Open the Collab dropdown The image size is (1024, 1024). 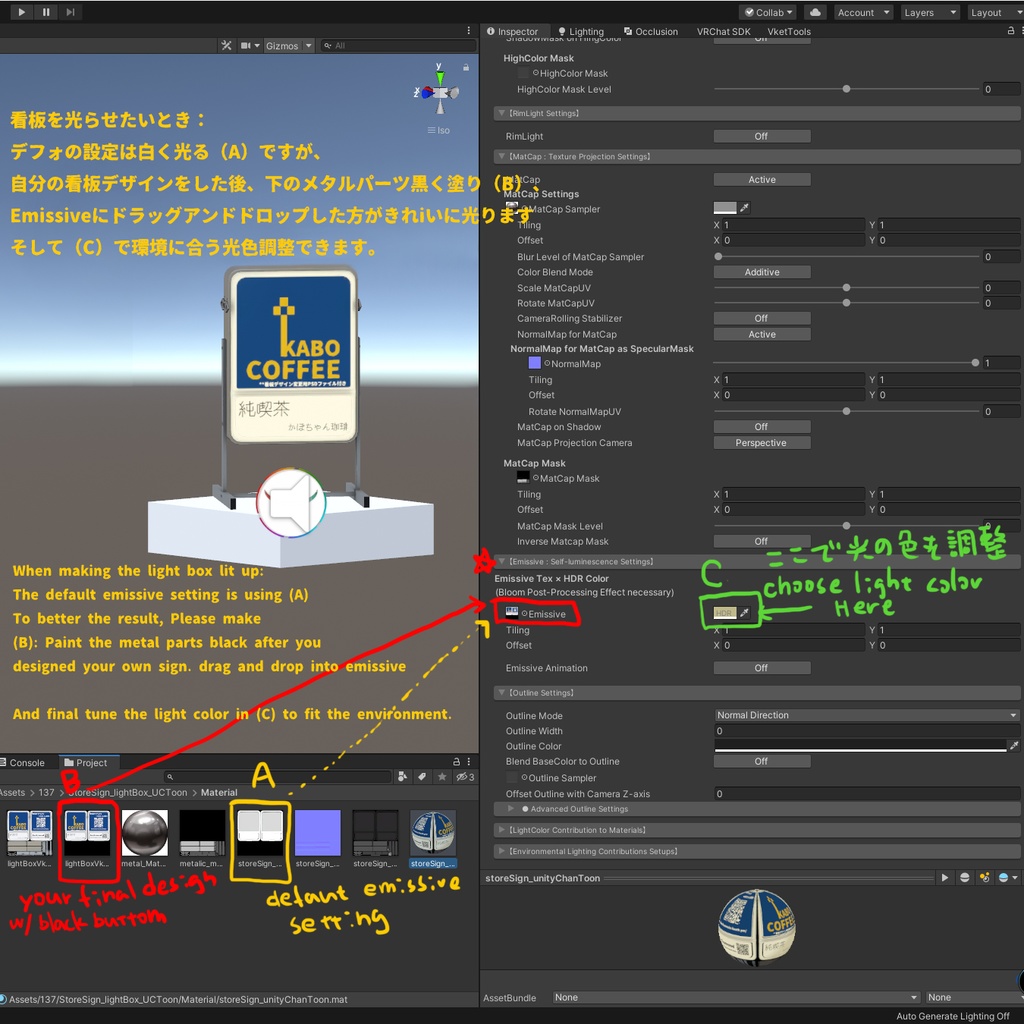pos(768,12)
